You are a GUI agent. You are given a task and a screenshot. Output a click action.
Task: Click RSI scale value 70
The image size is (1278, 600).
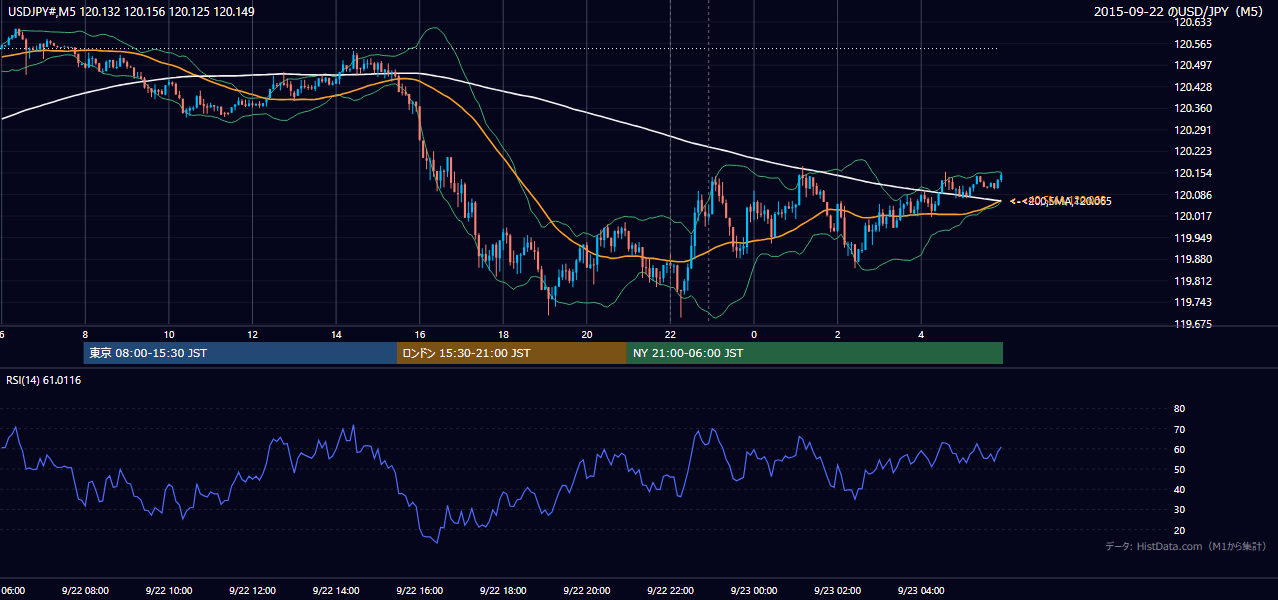[x=1179, y=429]
